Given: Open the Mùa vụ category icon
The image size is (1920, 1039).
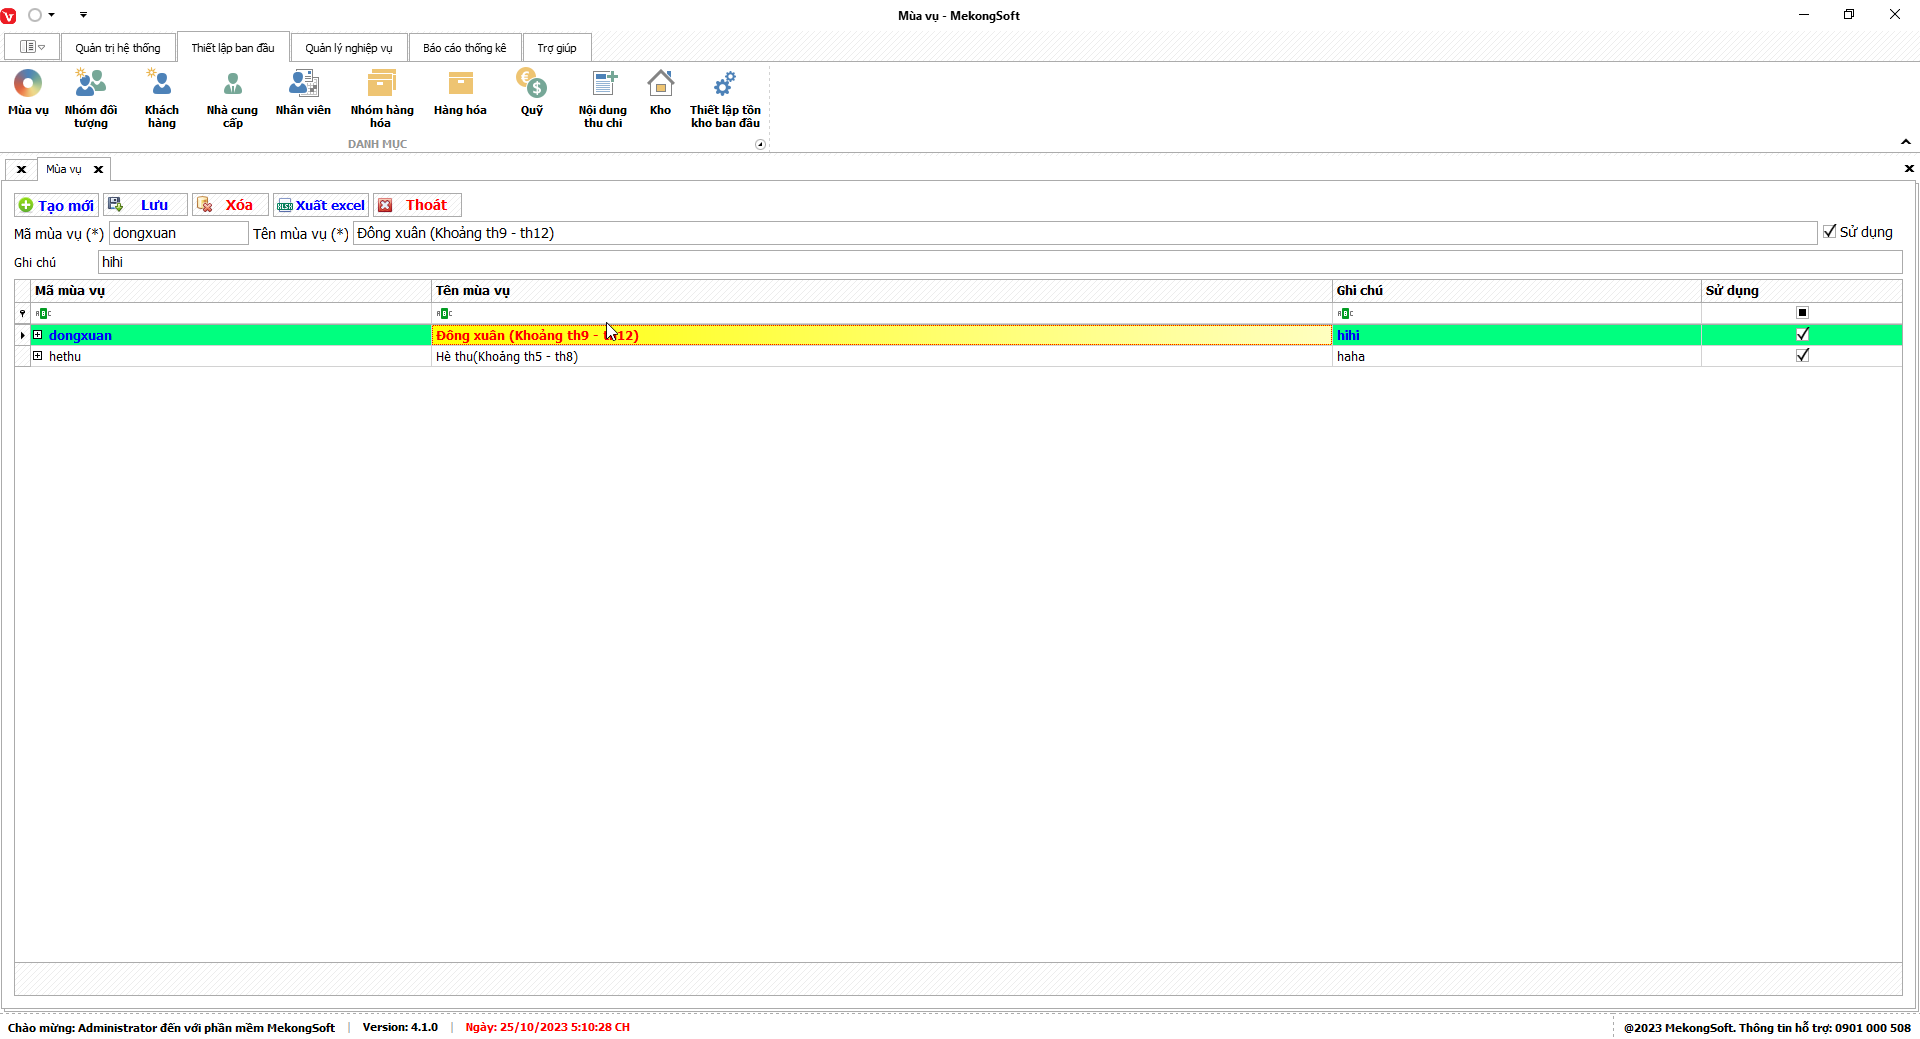Looking at the screenshot, I should tap(28, 92).
